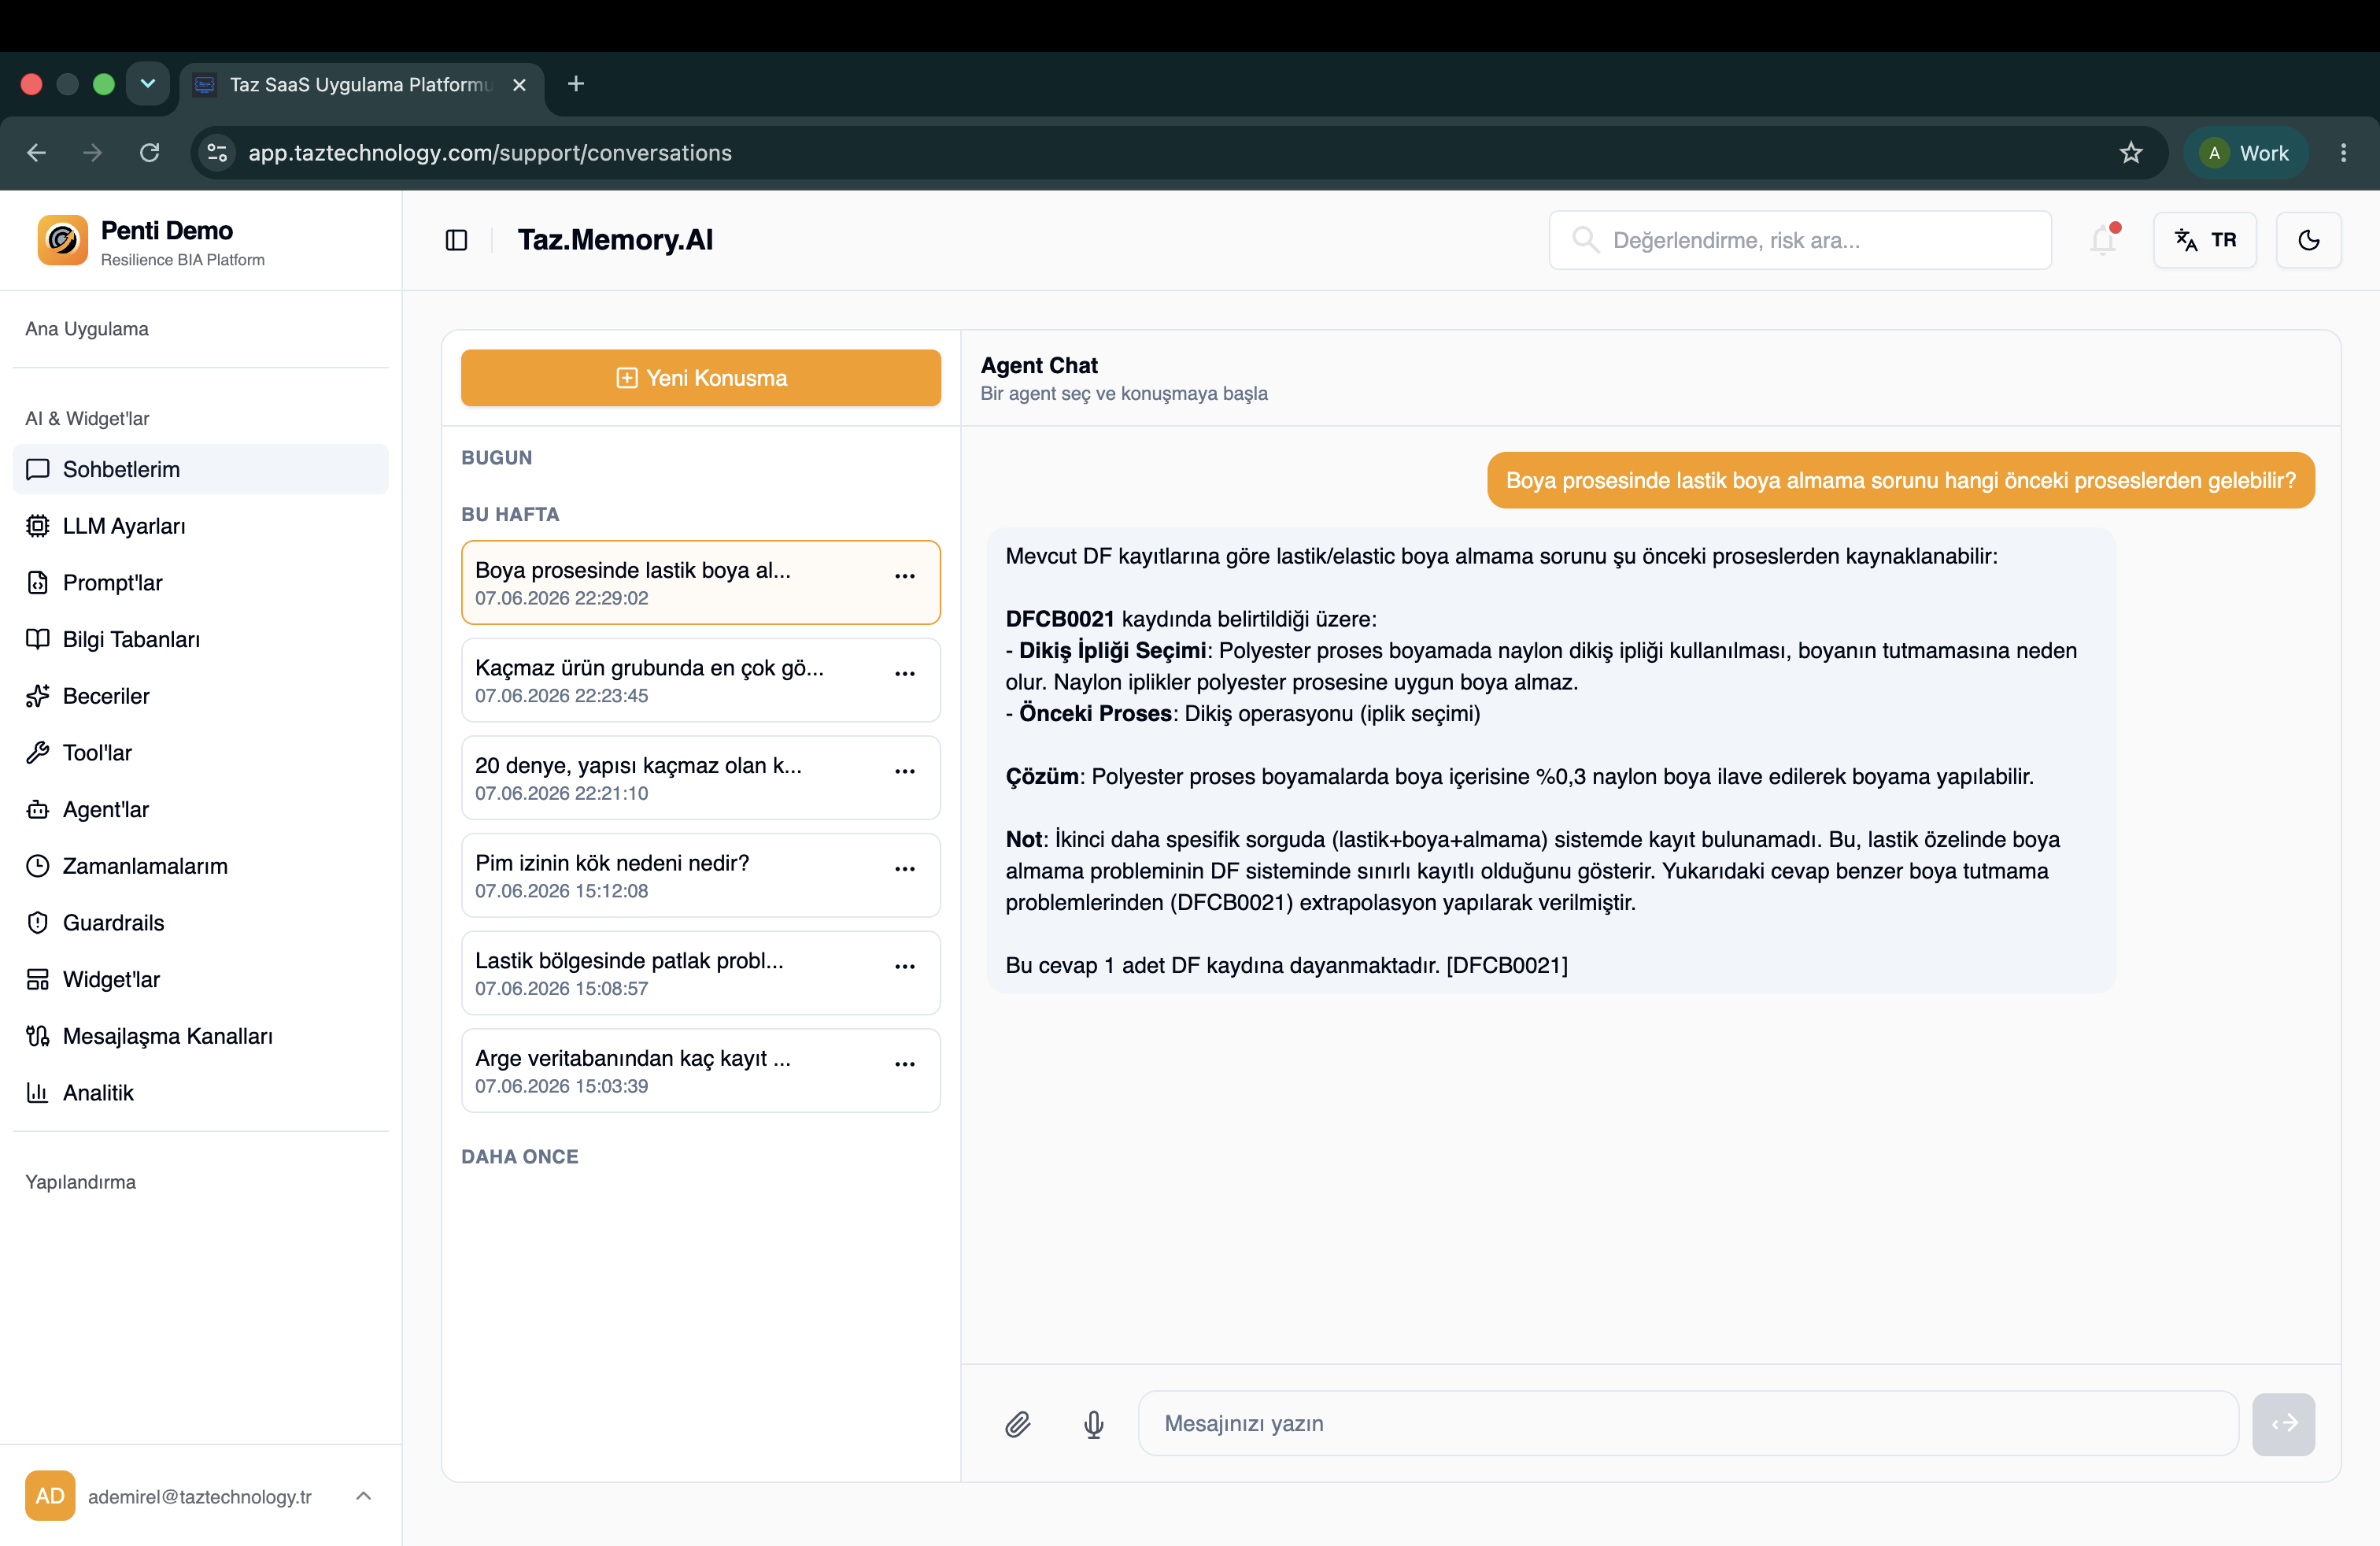Open options for Kaçmaz ürün grubunda conversation
This screenshot has height=1546, width=2380.
tap(905, 674)
